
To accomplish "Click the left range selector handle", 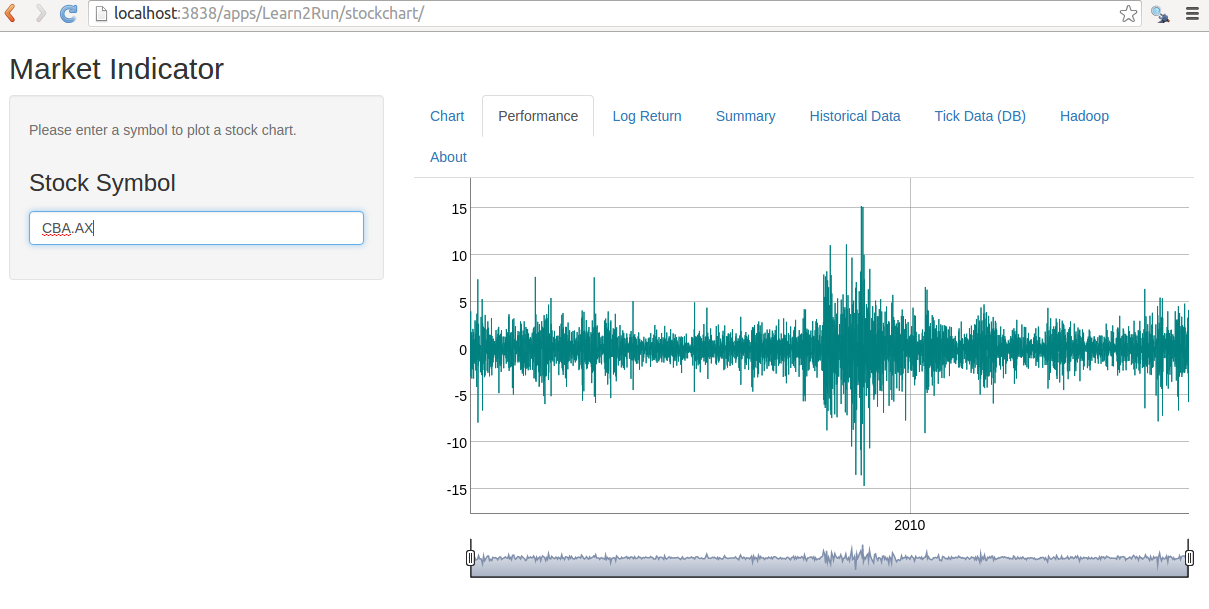I will coord(470,558).
